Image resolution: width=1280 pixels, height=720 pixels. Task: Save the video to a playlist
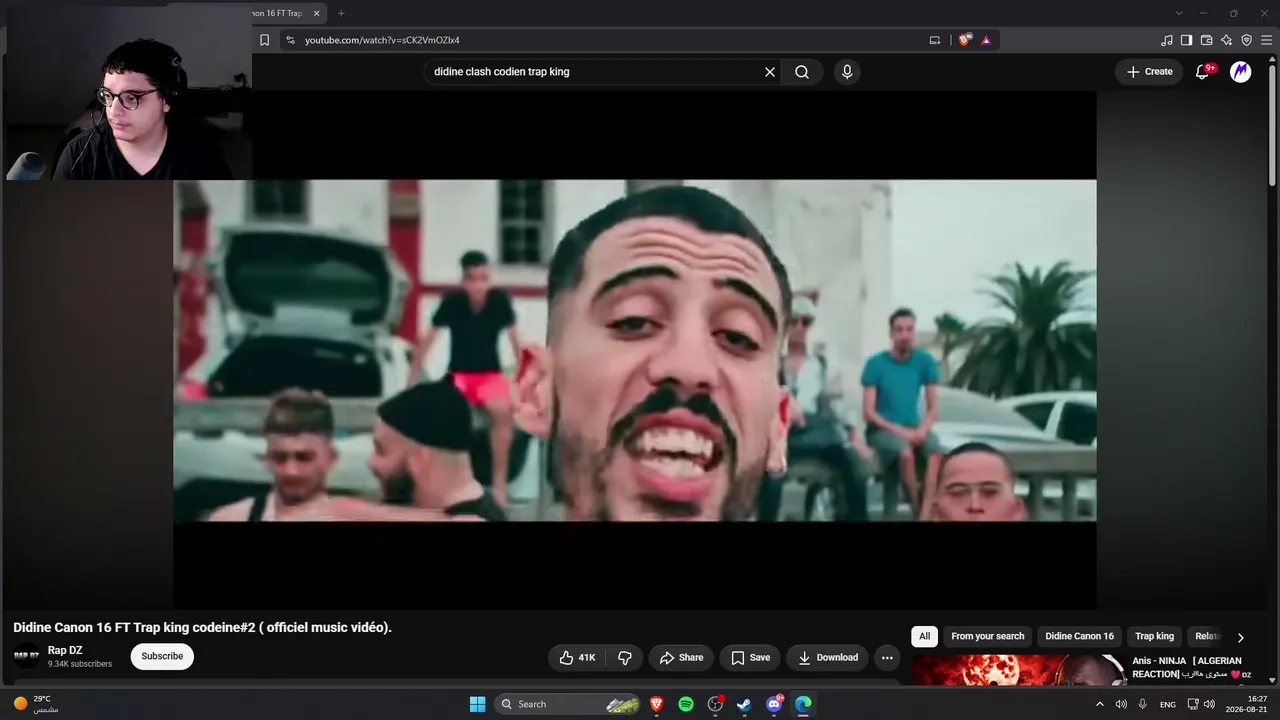tap(750, 657)
